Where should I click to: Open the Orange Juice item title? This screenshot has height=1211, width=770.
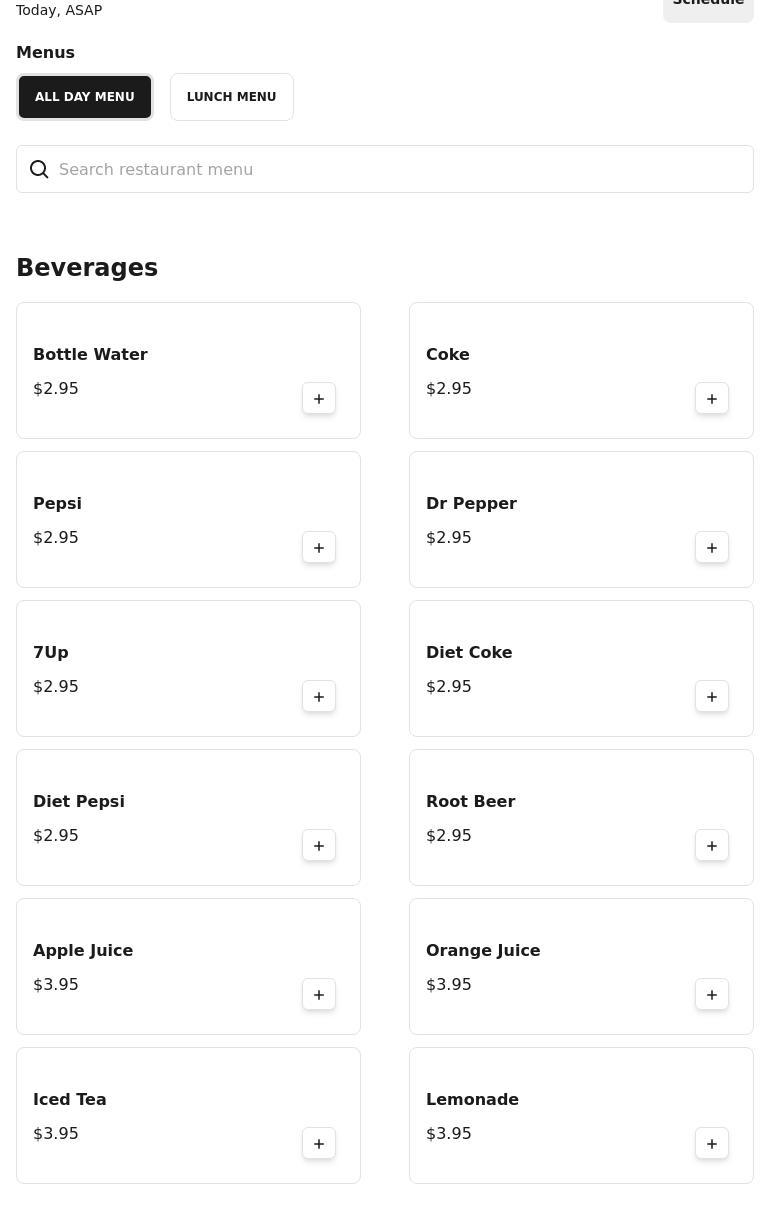click(483, 950)
